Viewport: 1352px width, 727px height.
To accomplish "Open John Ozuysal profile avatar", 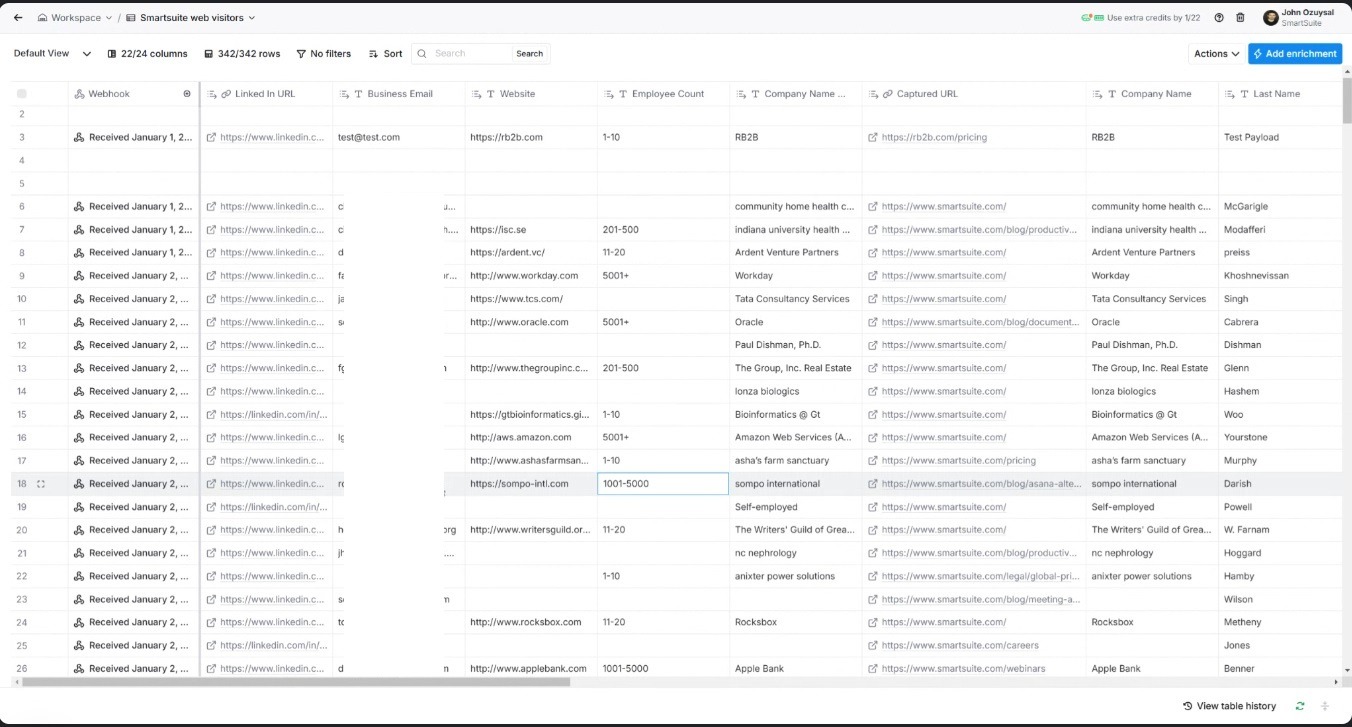I will coord(1271,18).
